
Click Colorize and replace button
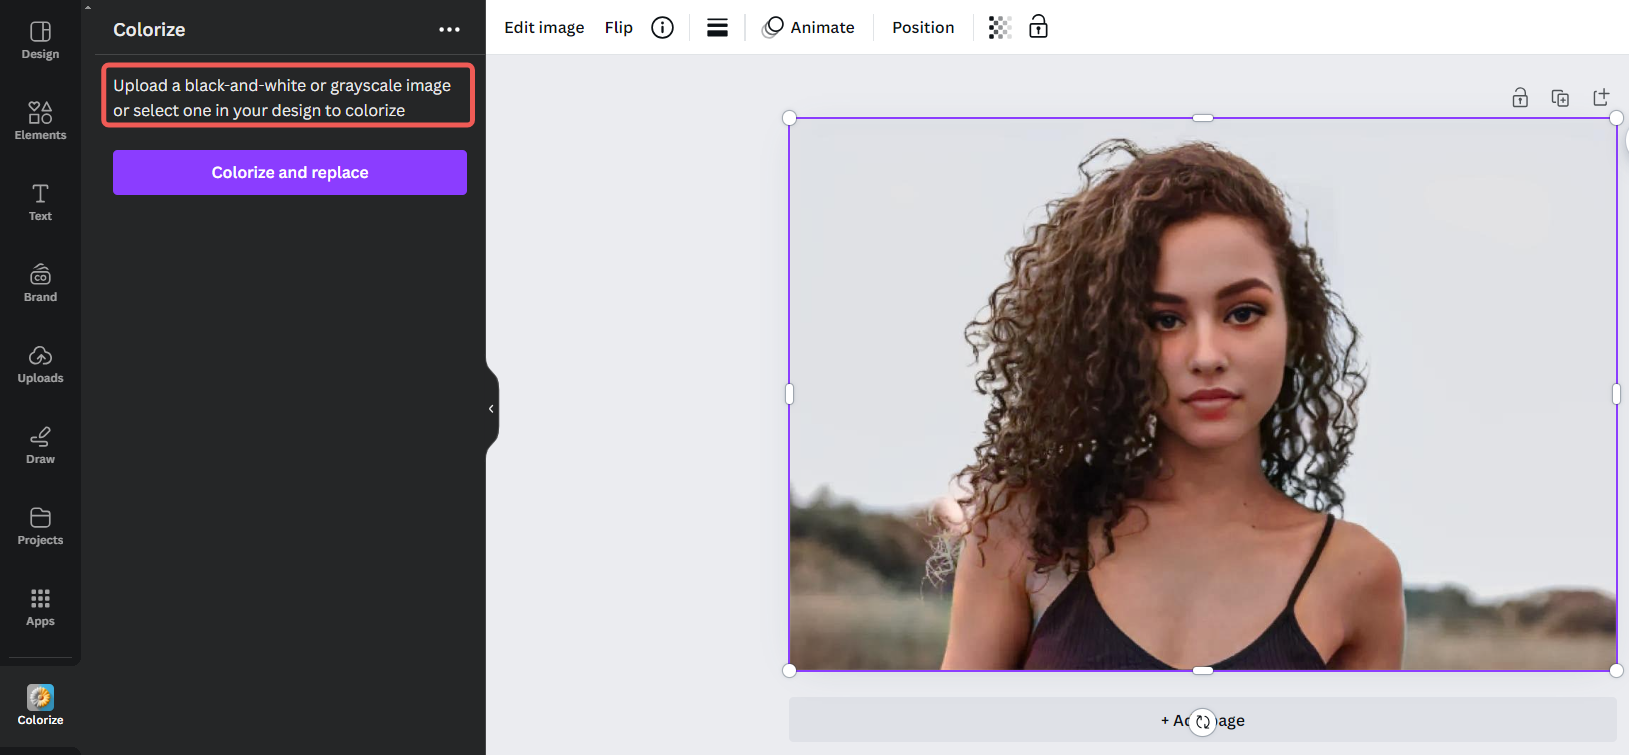pos(290,172)
